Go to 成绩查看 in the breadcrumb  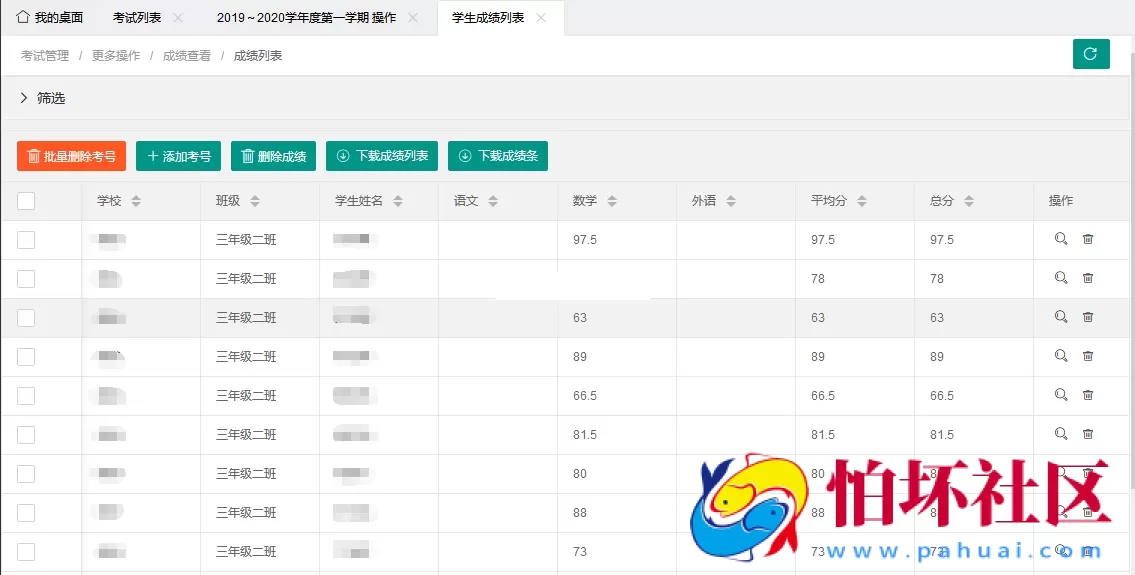[x=187, y=56]
